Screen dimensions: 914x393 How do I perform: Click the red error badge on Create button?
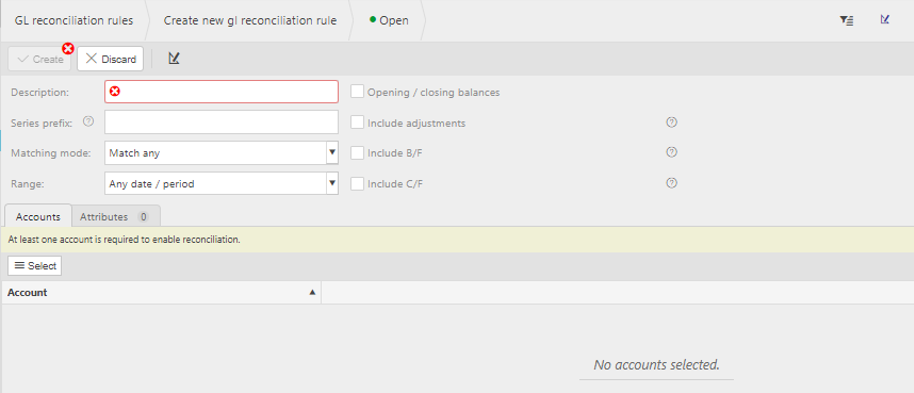pos(69,48)
